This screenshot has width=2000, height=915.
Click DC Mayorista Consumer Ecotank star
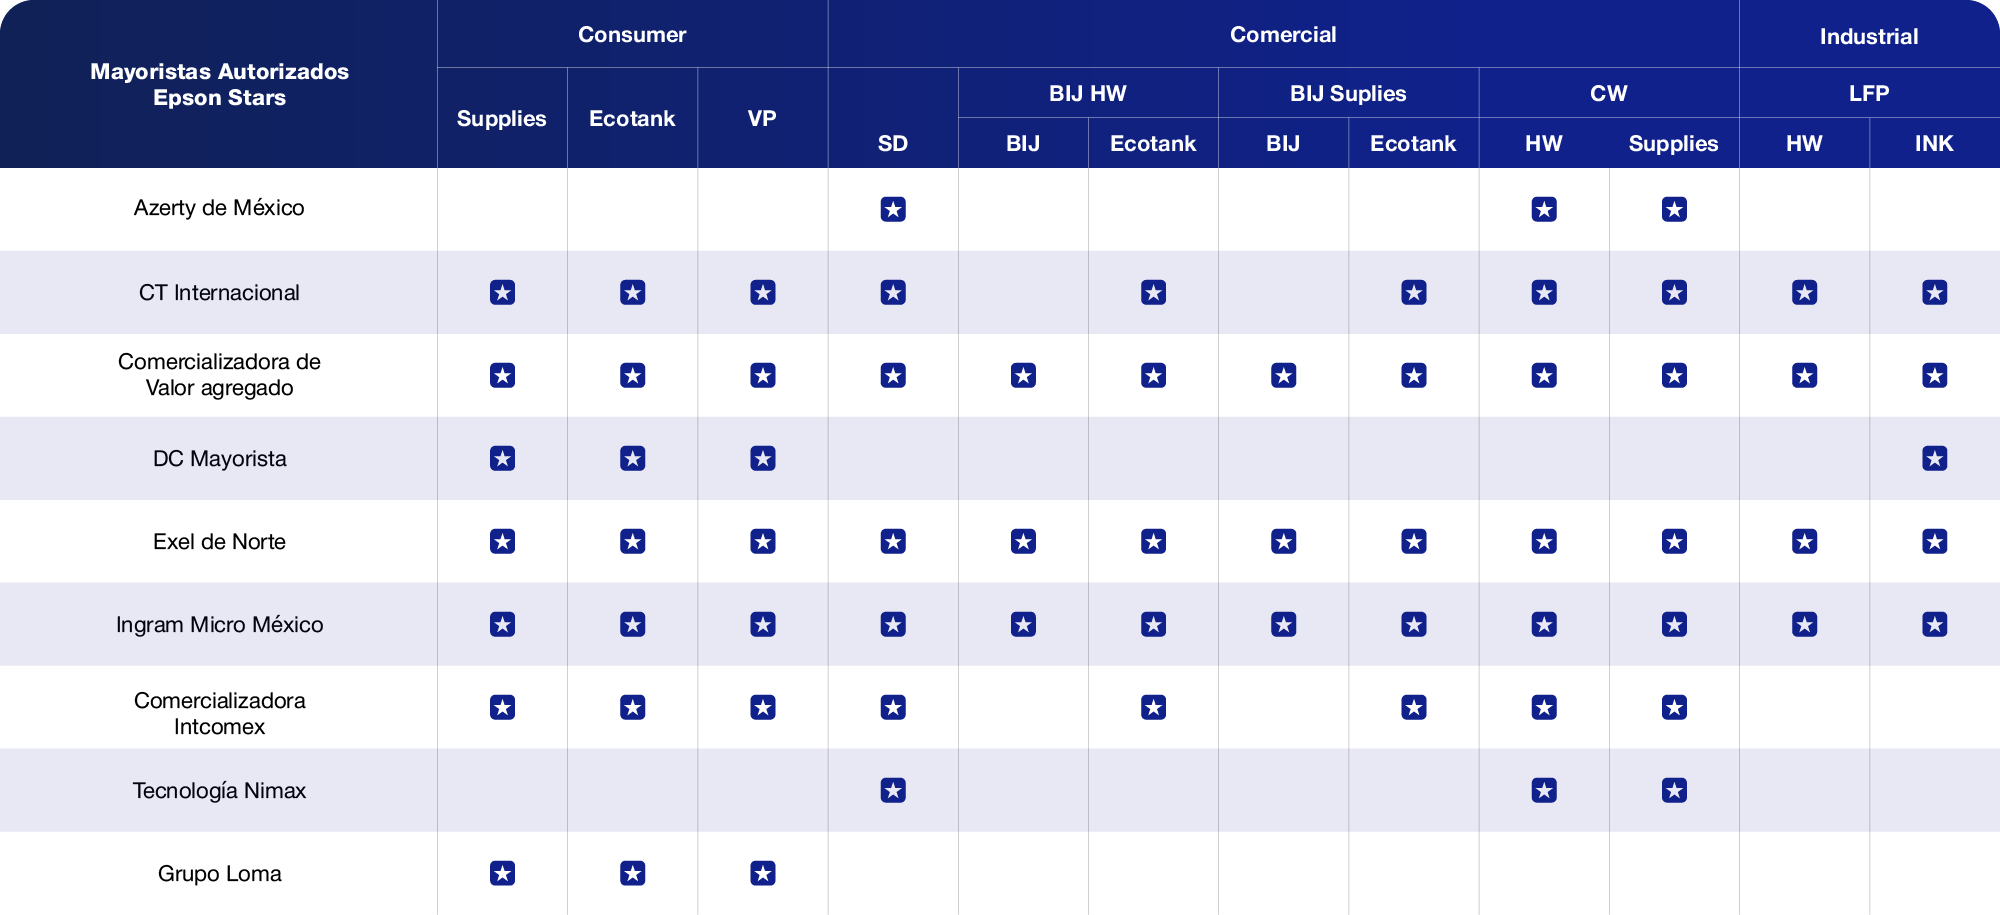click(x=632, y=458)
